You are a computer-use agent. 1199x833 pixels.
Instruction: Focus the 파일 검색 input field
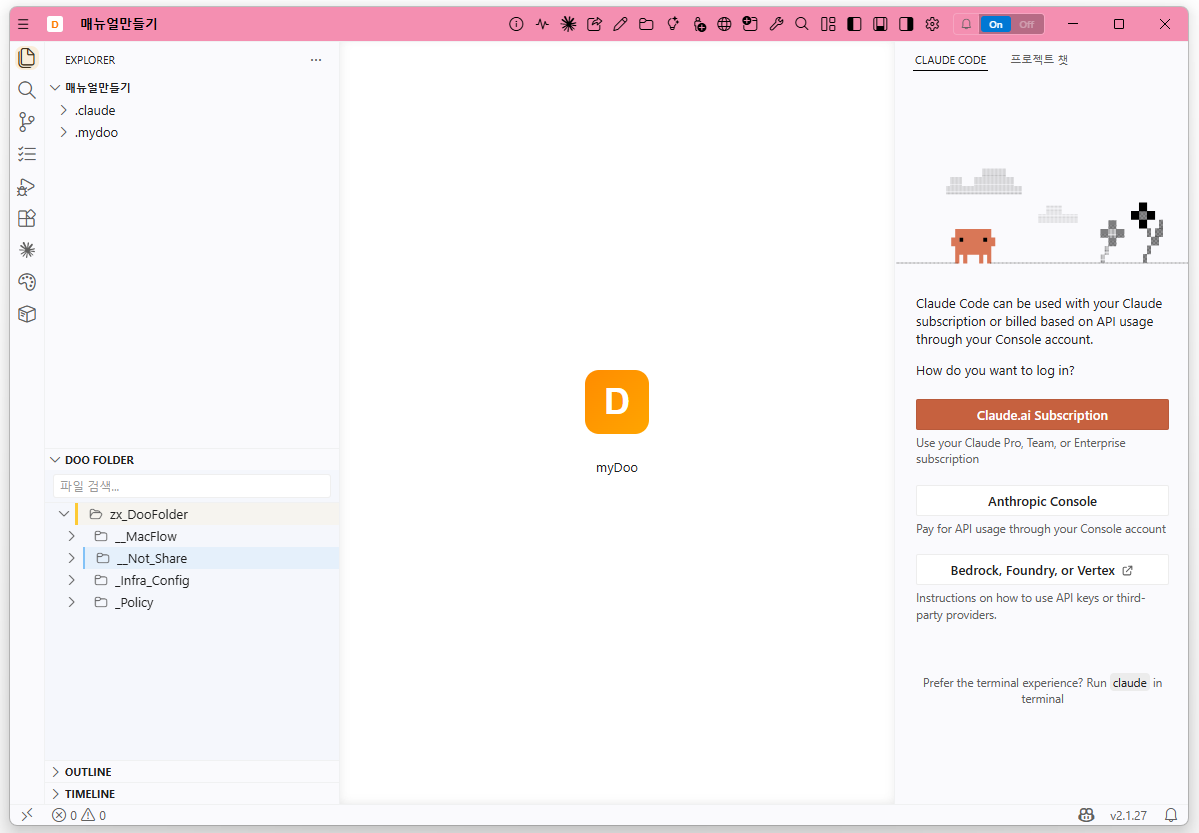point(192,486)
